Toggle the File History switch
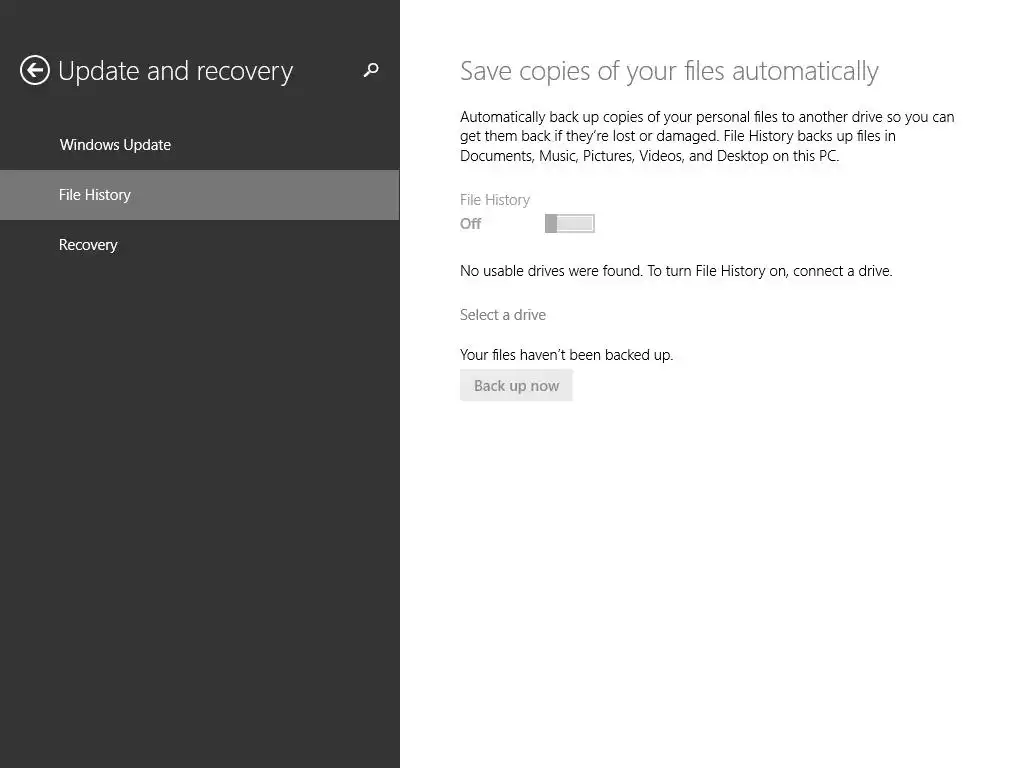The image size is (1024, 768). point(570,223)
